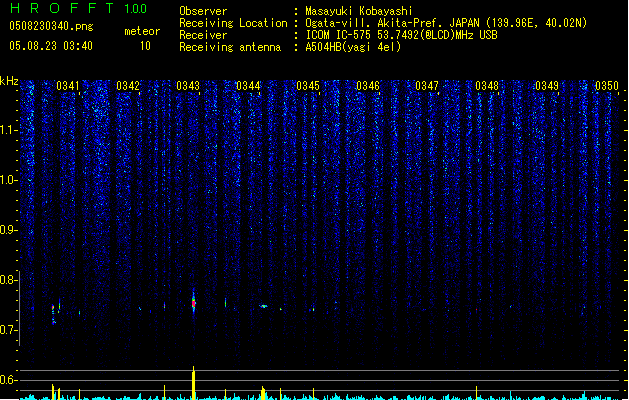Click the 0350 time marker
This screenshot has height=400, width=629.
tap(607, 86)
